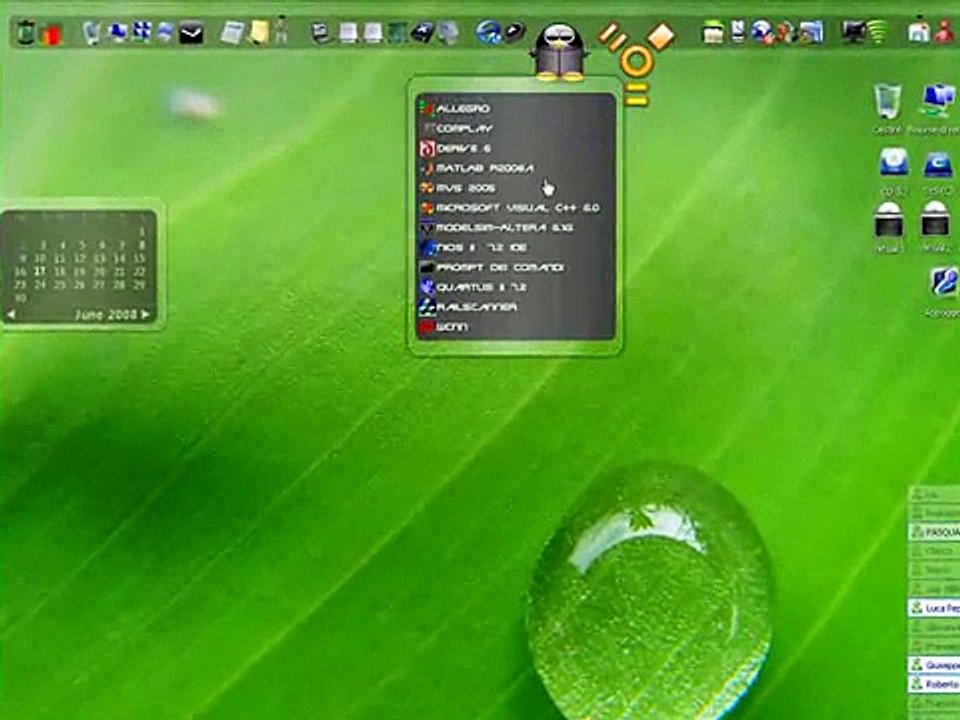960x720 pixels.
Task: Open the recycle bin dock icon
Action: pyautogui.click(x=92, y=32)
